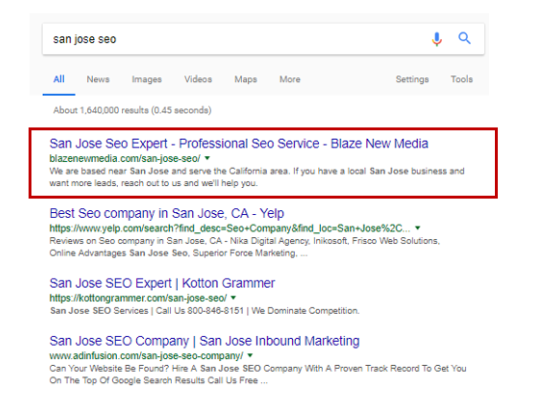This screenshot has width=533, height=400.
Task: Expand dropdown arrow beside the yelp.com URL
Action: (418, 228)
